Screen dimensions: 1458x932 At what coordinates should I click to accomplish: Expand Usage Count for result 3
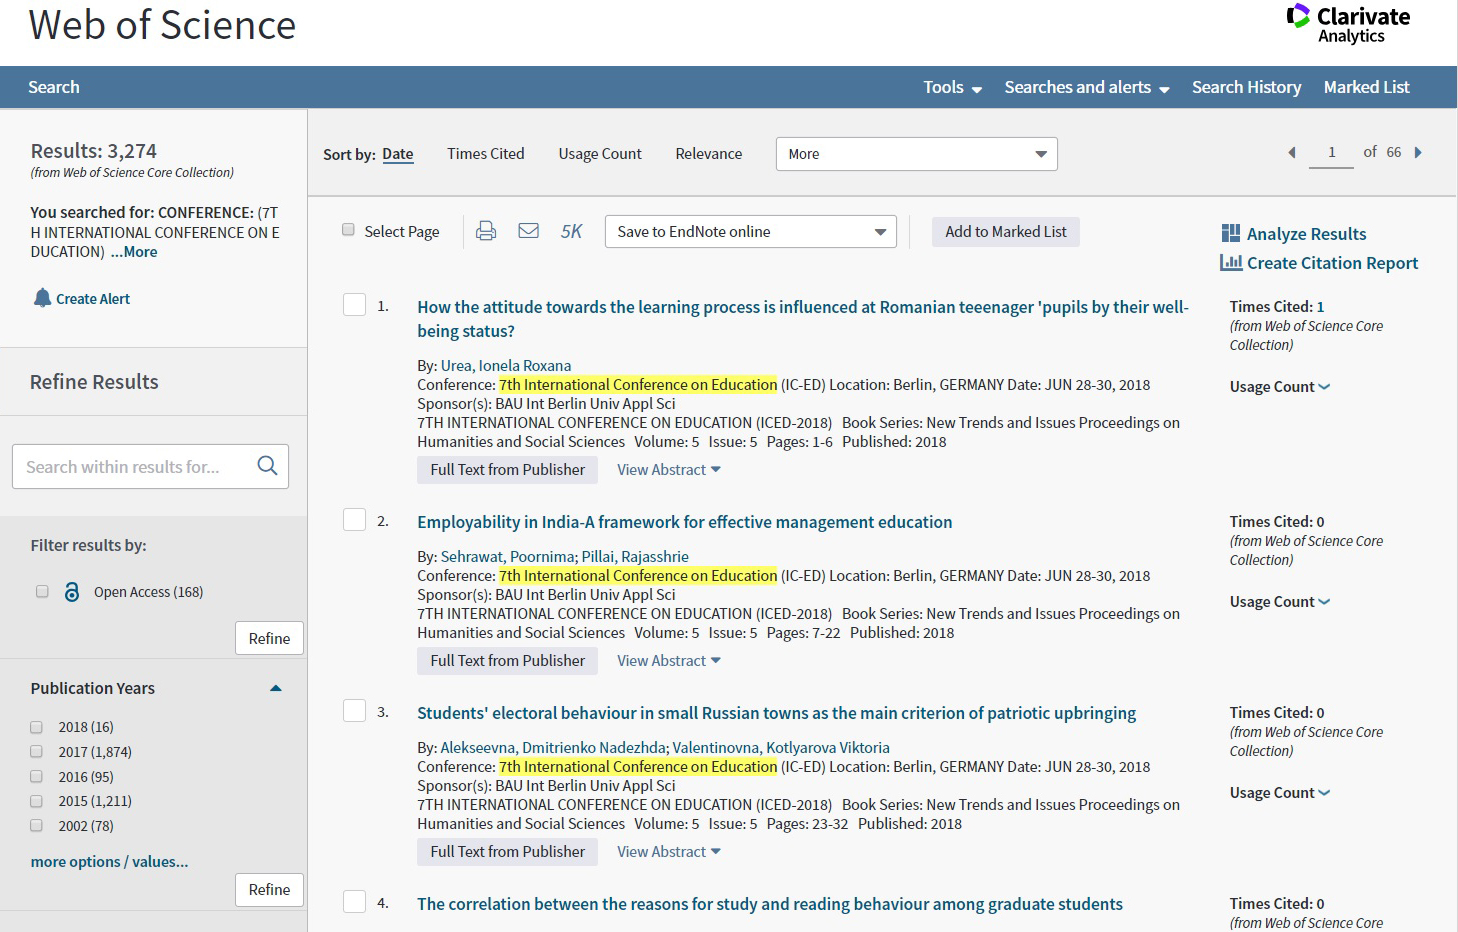1280,792
